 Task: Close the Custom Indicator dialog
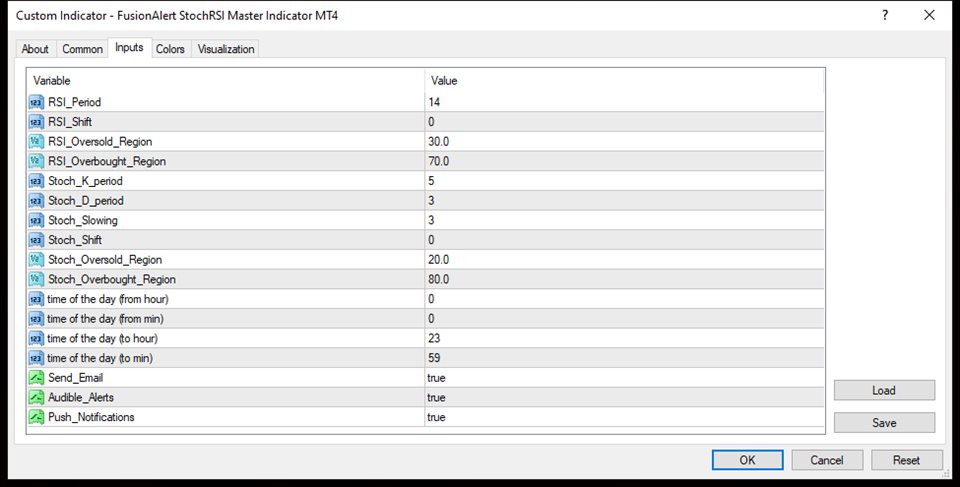[x=929, y=15]
